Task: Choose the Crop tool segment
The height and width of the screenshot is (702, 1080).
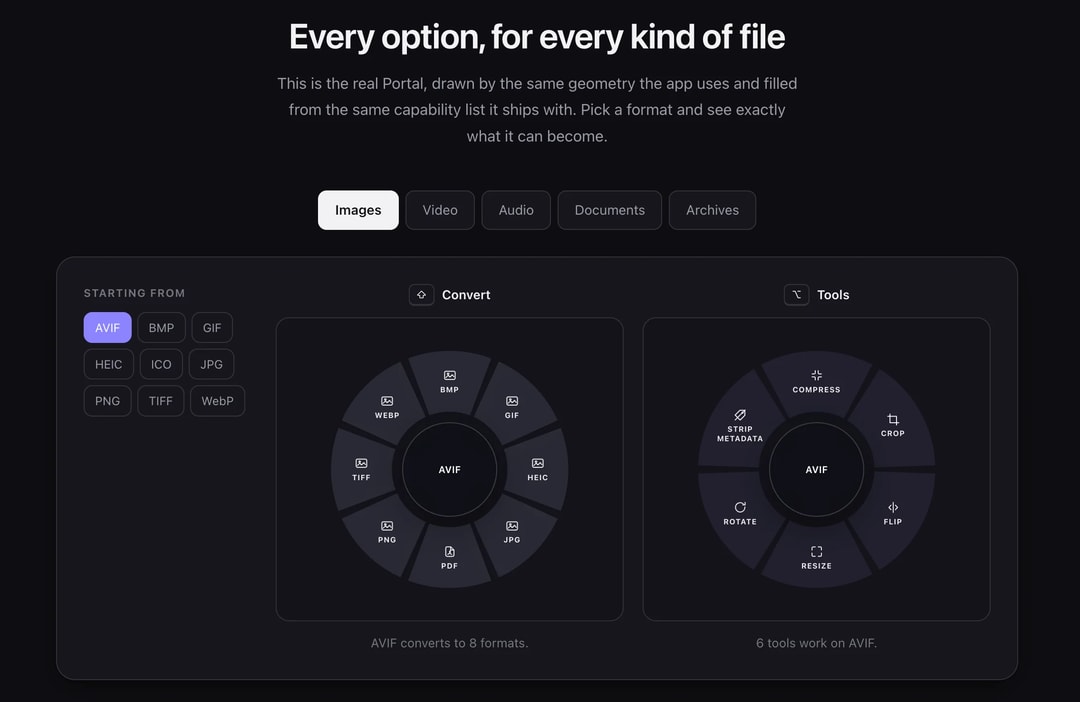Action: pyautogui.click(x=893, y=425)
